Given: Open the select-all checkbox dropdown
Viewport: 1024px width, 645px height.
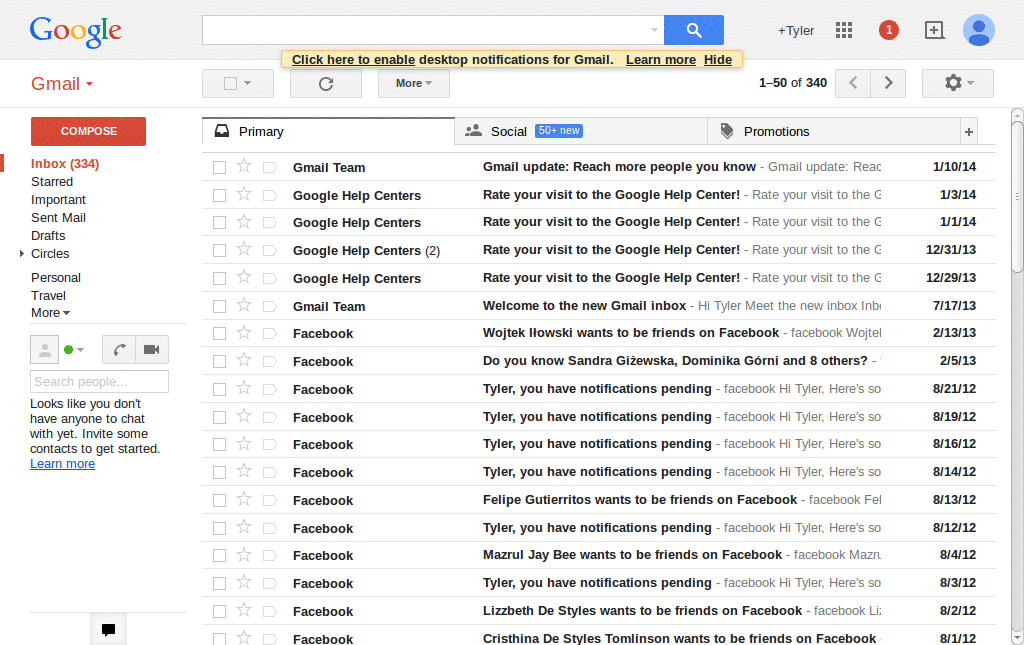Looking at the screenshot, I should [248, 84].
